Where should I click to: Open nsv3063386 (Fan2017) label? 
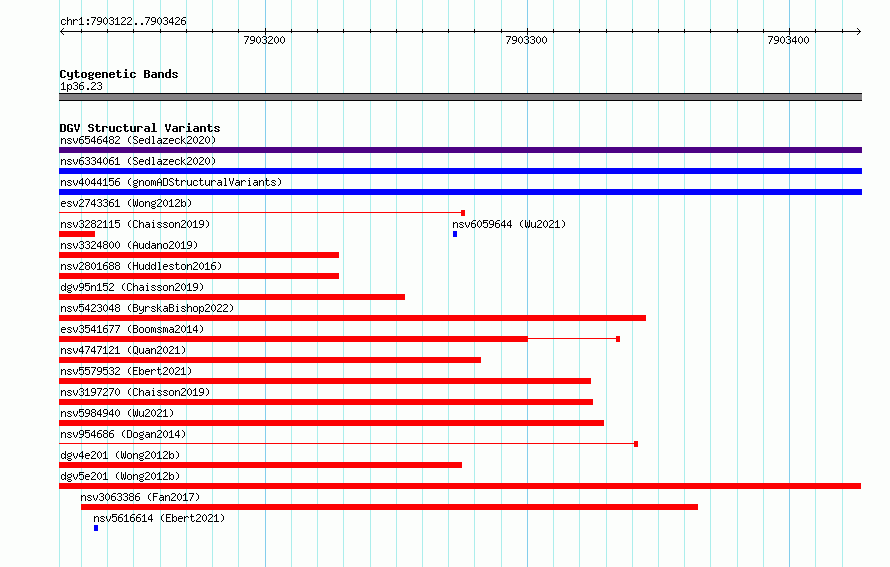tap(140, 497)
